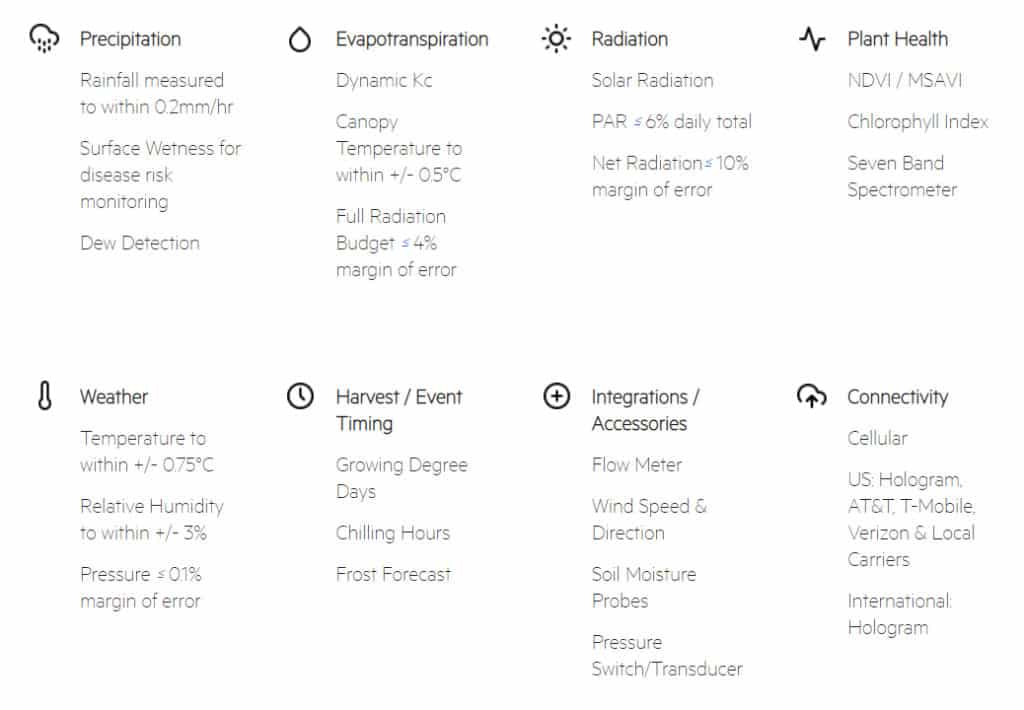This screenshot has height=710, width=1024.
Task: Click the Integrations / Accessories heading
Action: click(x=645, y=410)
